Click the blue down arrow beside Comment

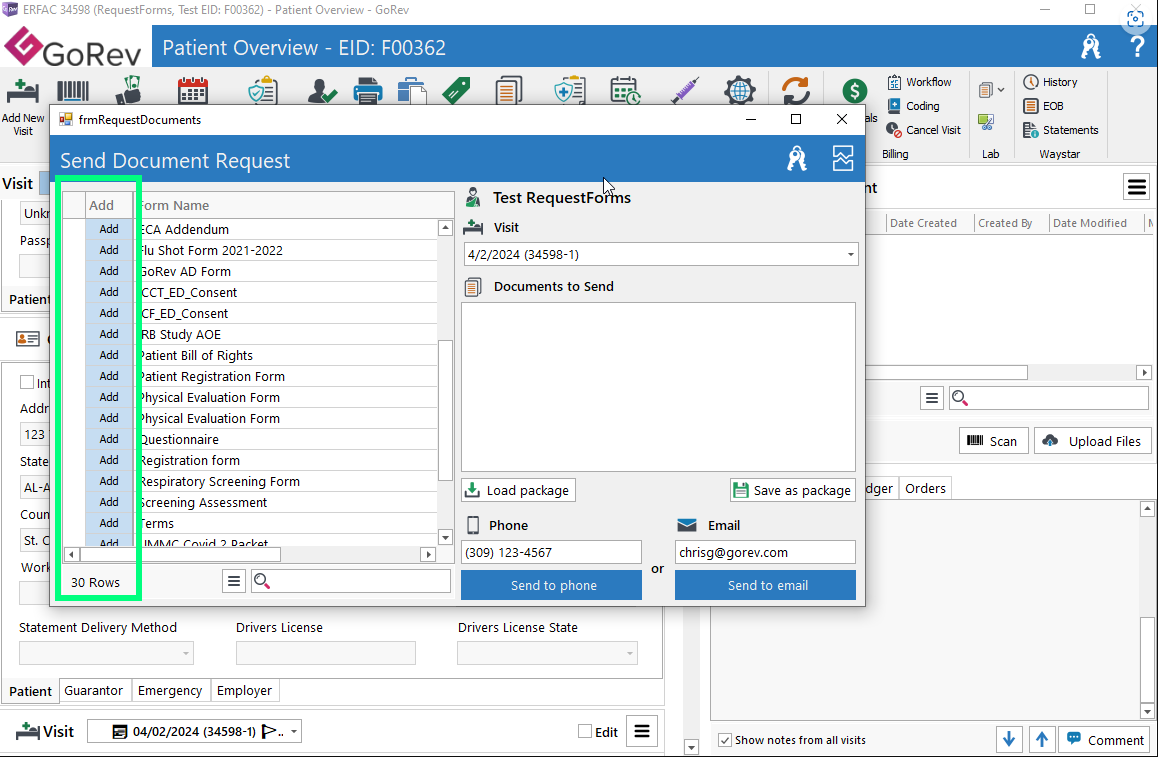click(x=1009, y=739)
